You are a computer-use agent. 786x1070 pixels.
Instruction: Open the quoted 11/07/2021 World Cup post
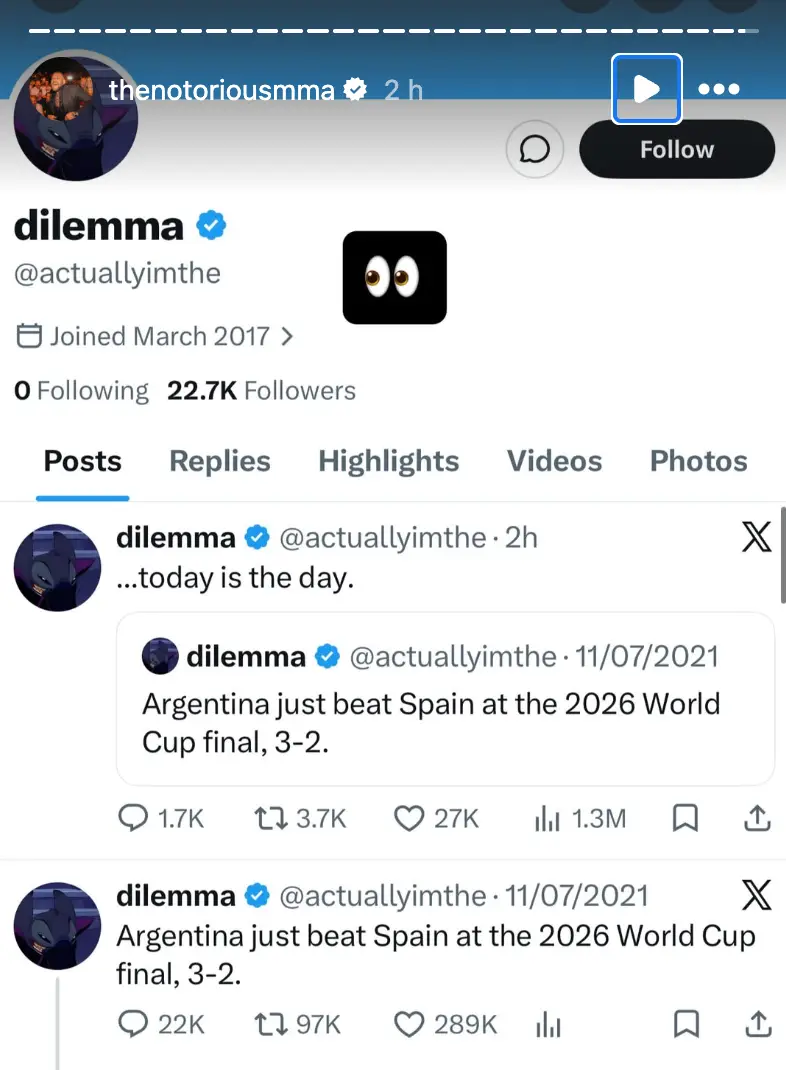coord(446,699)
